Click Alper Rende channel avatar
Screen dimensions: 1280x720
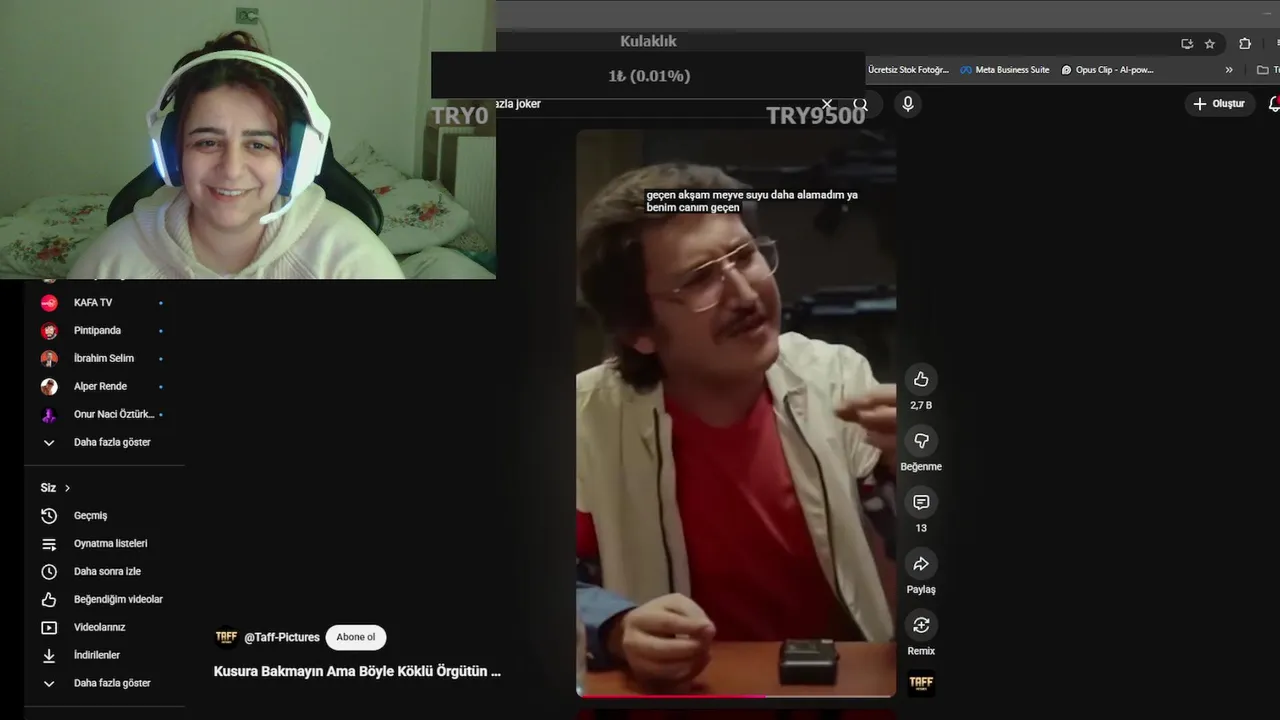tap(49, 387)
